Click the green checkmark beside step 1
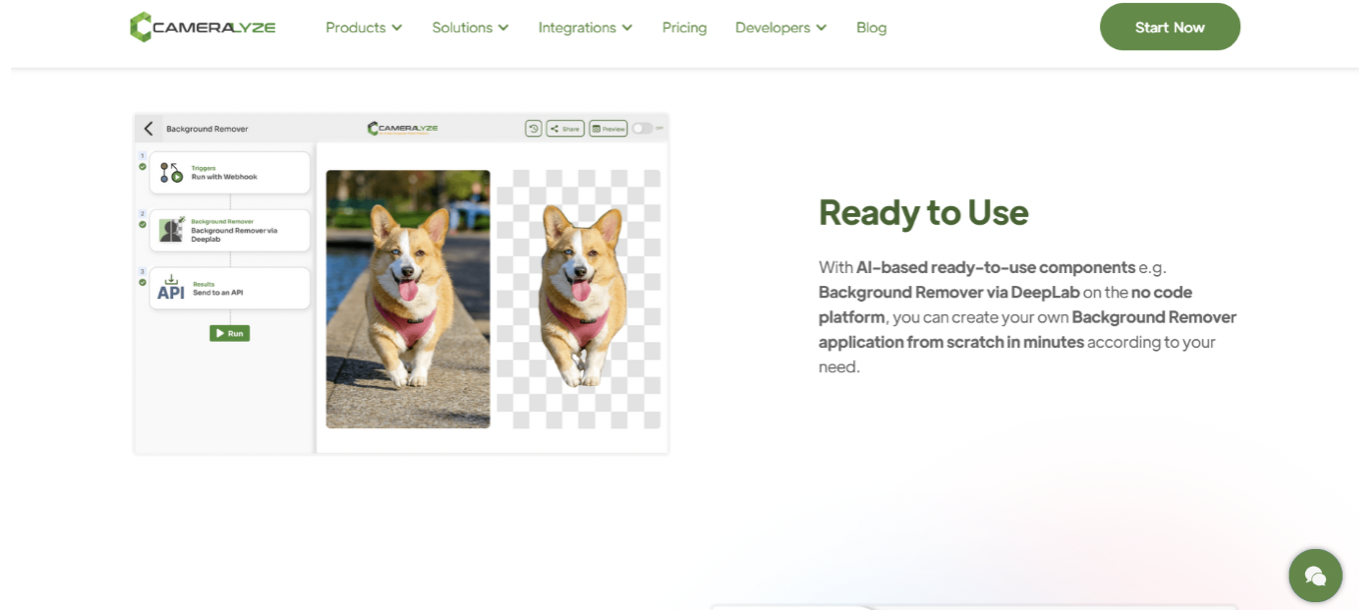The width and height of the screenshot is (1362, 610). [142, 166]
